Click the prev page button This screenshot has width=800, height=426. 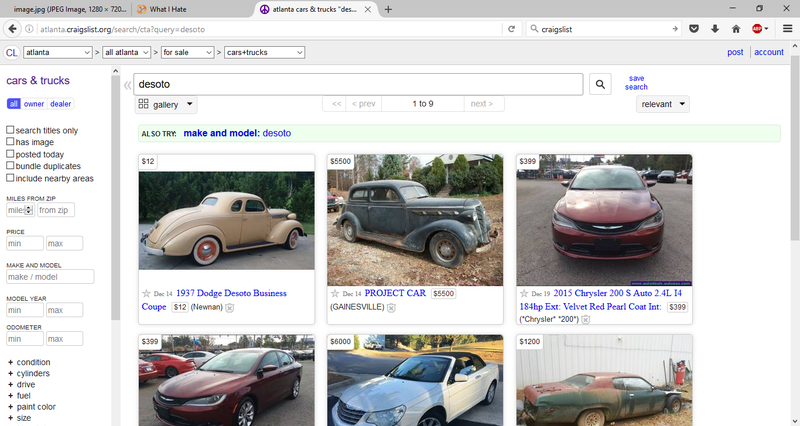tap(363, 104)
